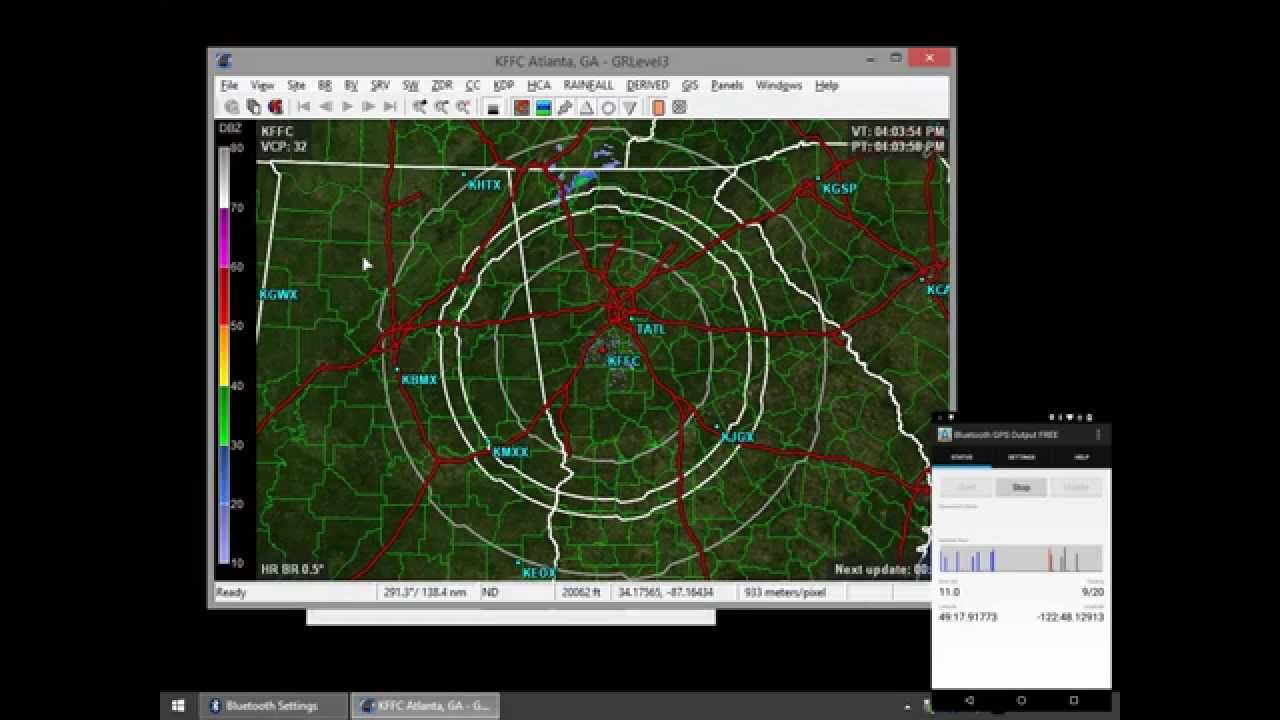Open the GIS menu
The width and height of the screenshot is (1280, 720).
(690, 86)
